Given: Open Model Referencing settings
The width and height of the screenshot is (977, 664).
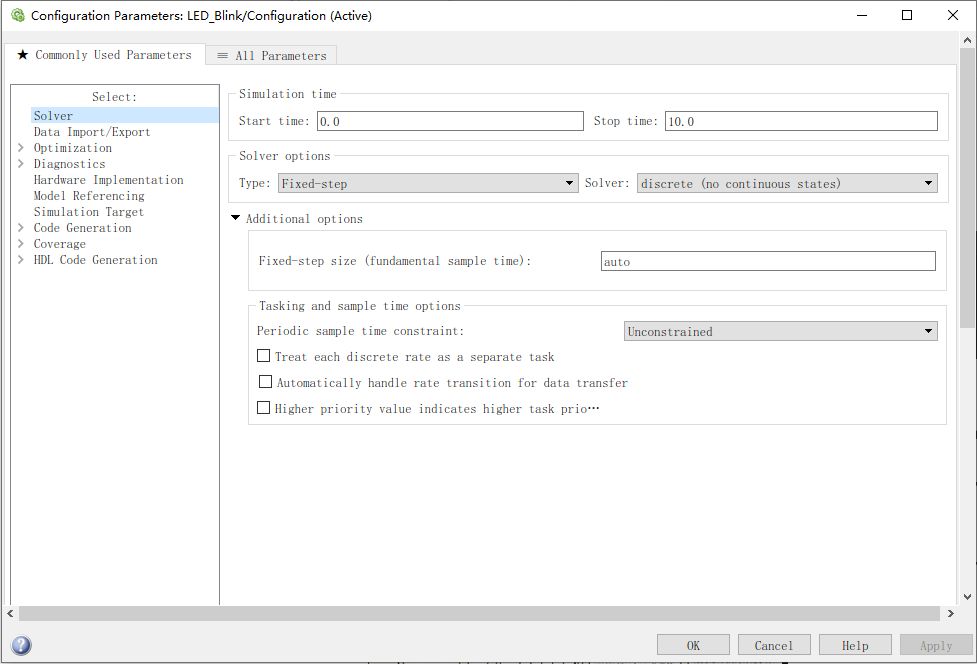Looking at the screenshot, I should [89, 196].
